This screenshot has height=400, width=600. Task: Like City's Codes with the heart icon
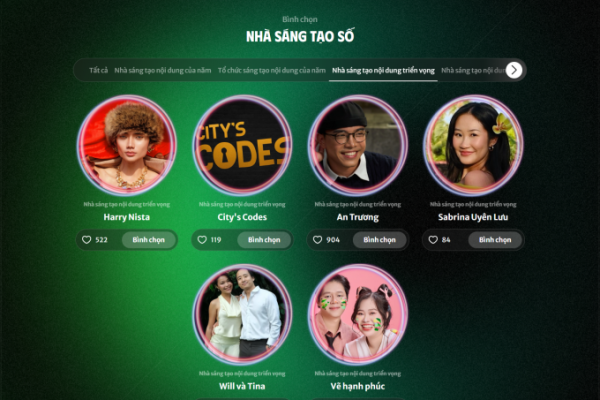tap(202, 240)
